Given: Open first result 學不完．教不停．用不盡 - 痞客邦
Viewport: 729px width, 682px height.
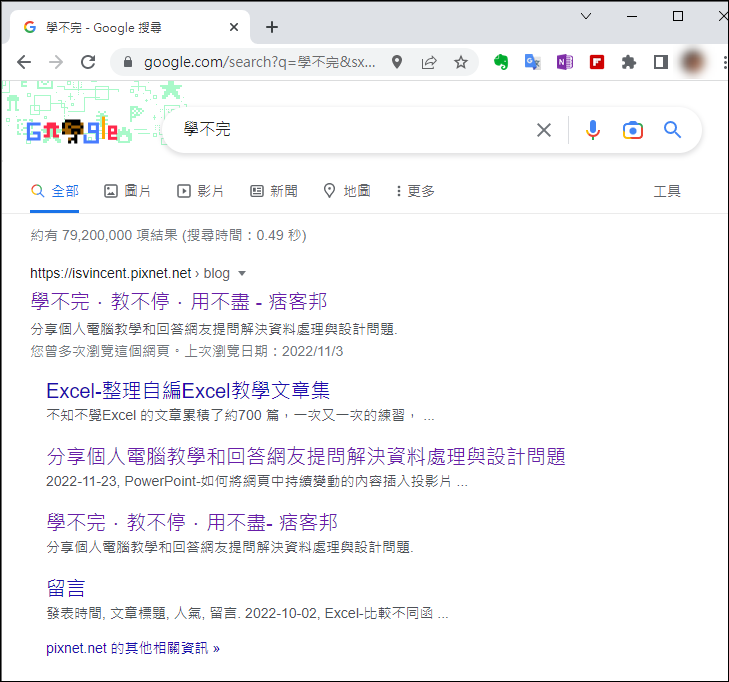Looking at the screenshot, I should coord(179,302).
